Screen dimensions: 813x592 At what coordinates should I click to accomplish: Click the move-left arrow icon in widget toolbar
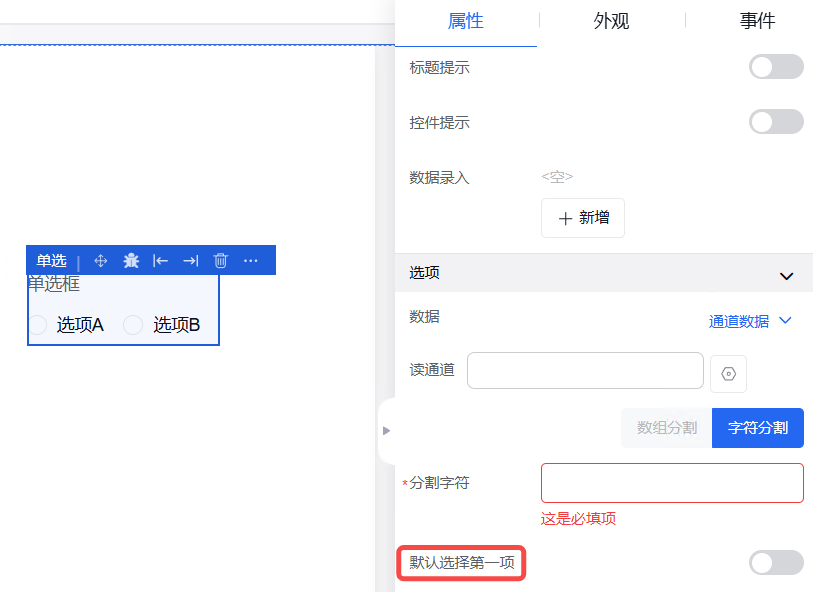160,261
